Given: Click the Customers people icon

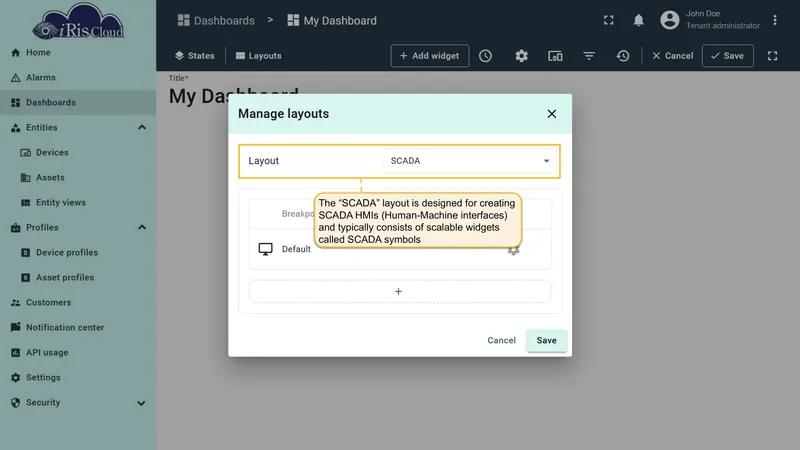Looking at the screenshot, I should point(15,303).
